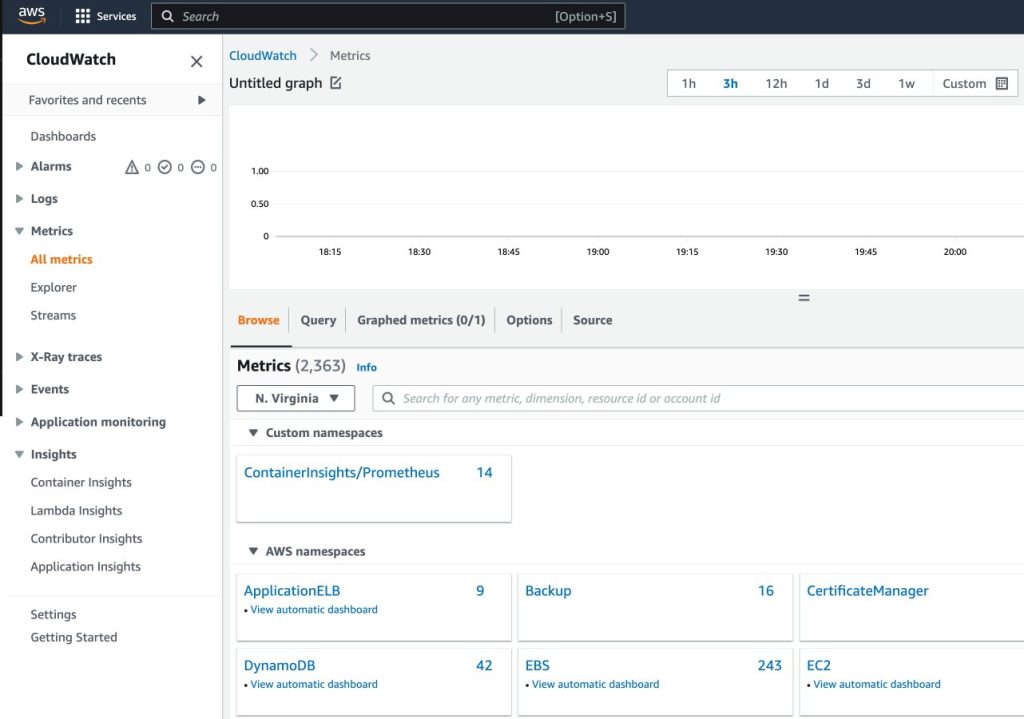Open the DynamoDB namespace
1024x719 pixels.
click(x=280, y=665)
